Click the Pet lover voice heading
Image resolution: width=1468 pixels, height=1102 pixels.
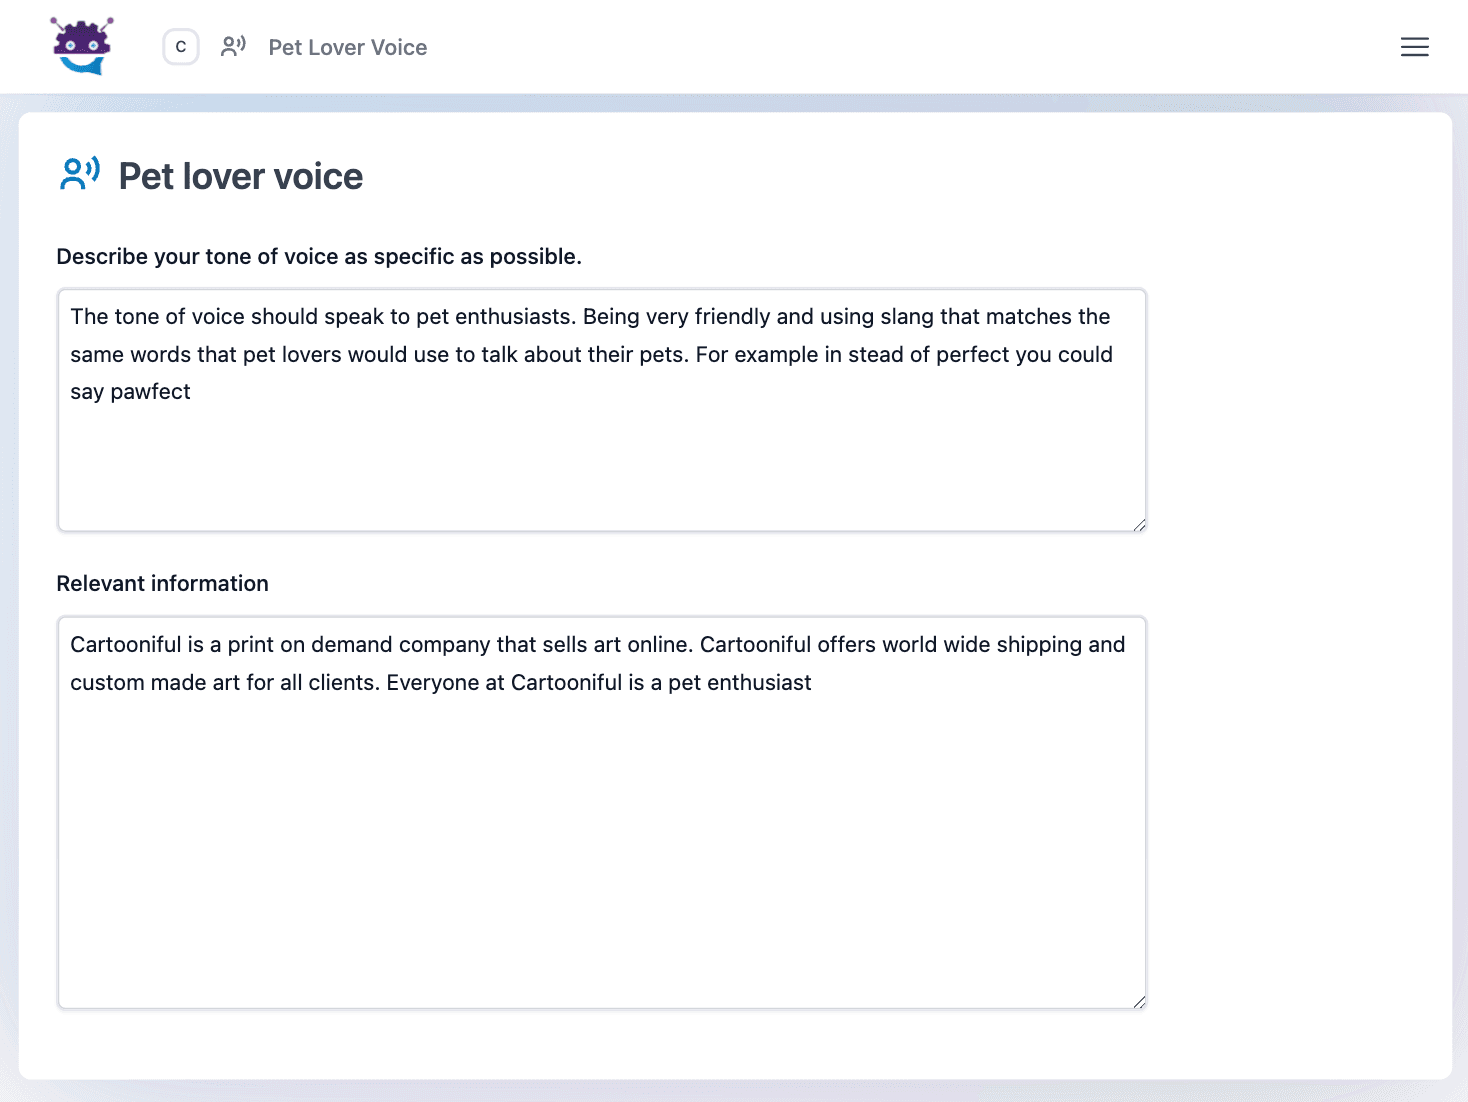pyautogui.click(x=241, y=176)
